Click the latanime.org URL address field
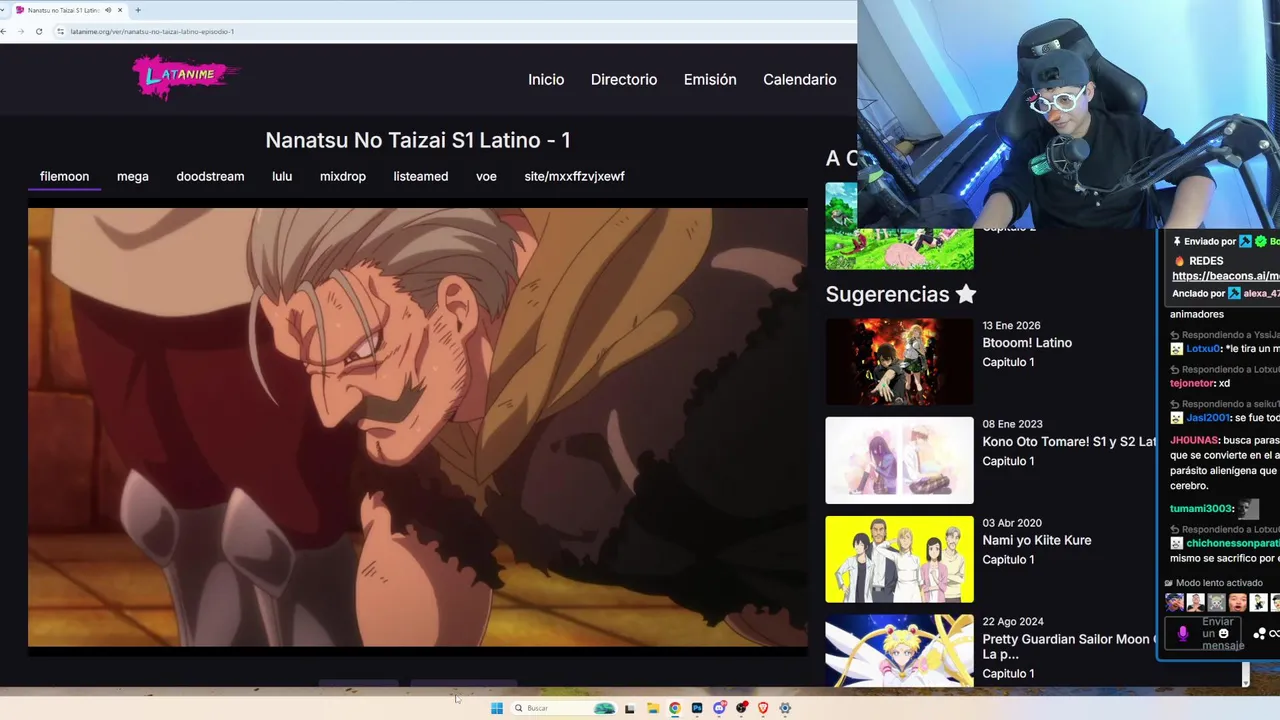Screen dimensions: 1280x720 click(x=152, y=31)
